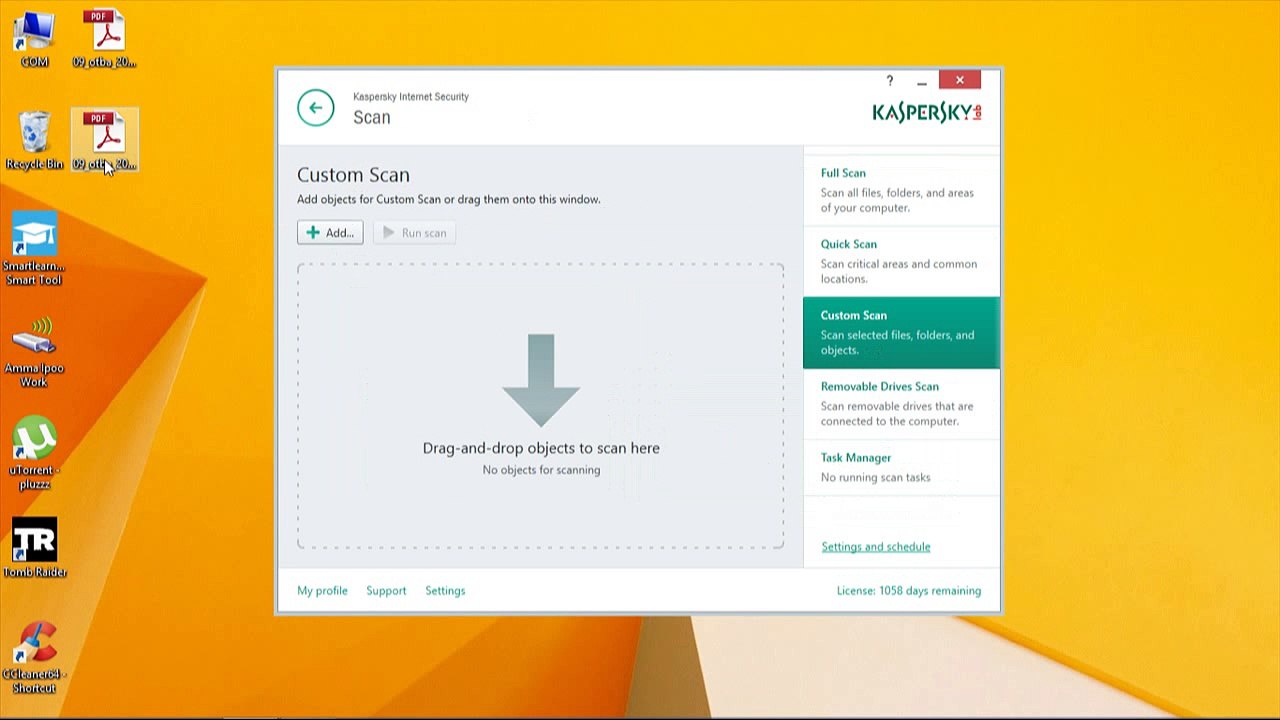Click the Add objects button
The height and width of the screenshot is (720, 1280).
tap(330, 233)
